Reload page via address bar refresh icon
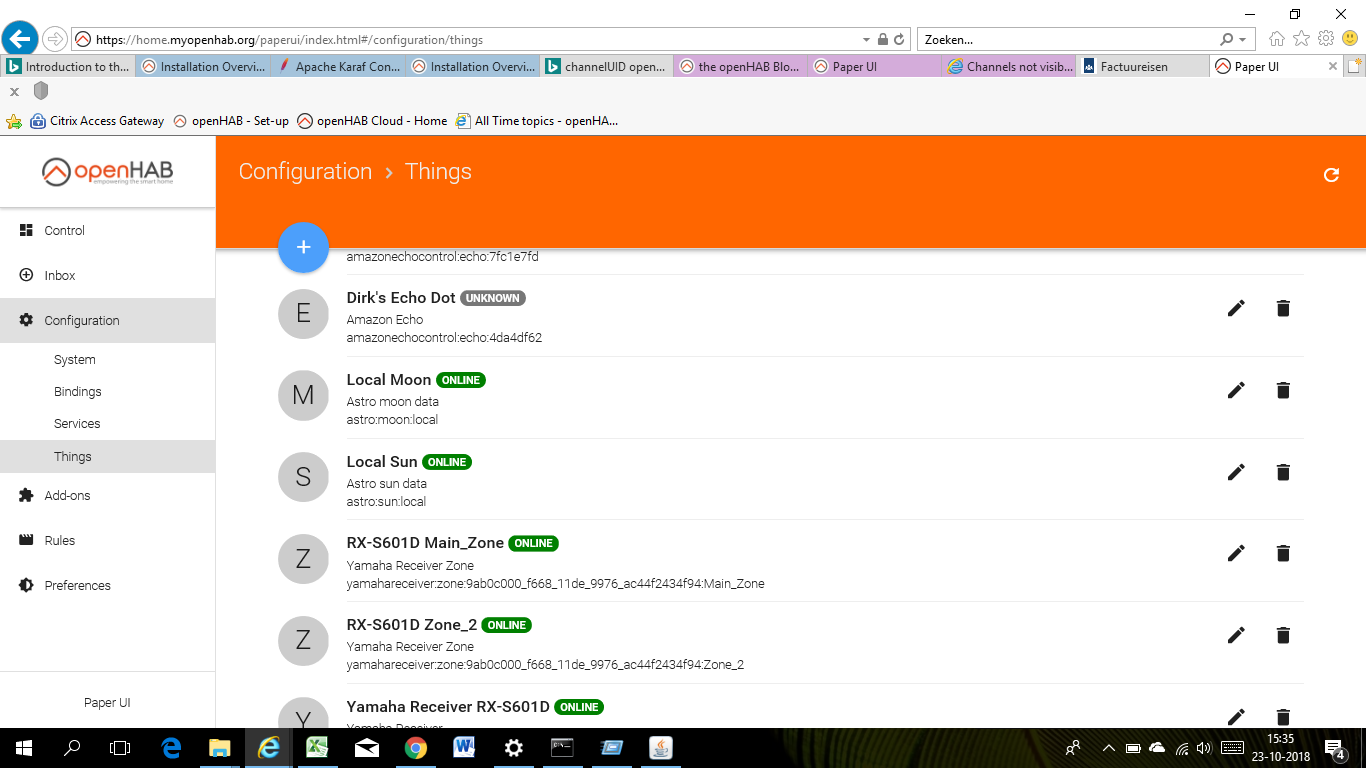This screenshot has height=768, width=1366. pyautogui.click(x=899, y=40)
